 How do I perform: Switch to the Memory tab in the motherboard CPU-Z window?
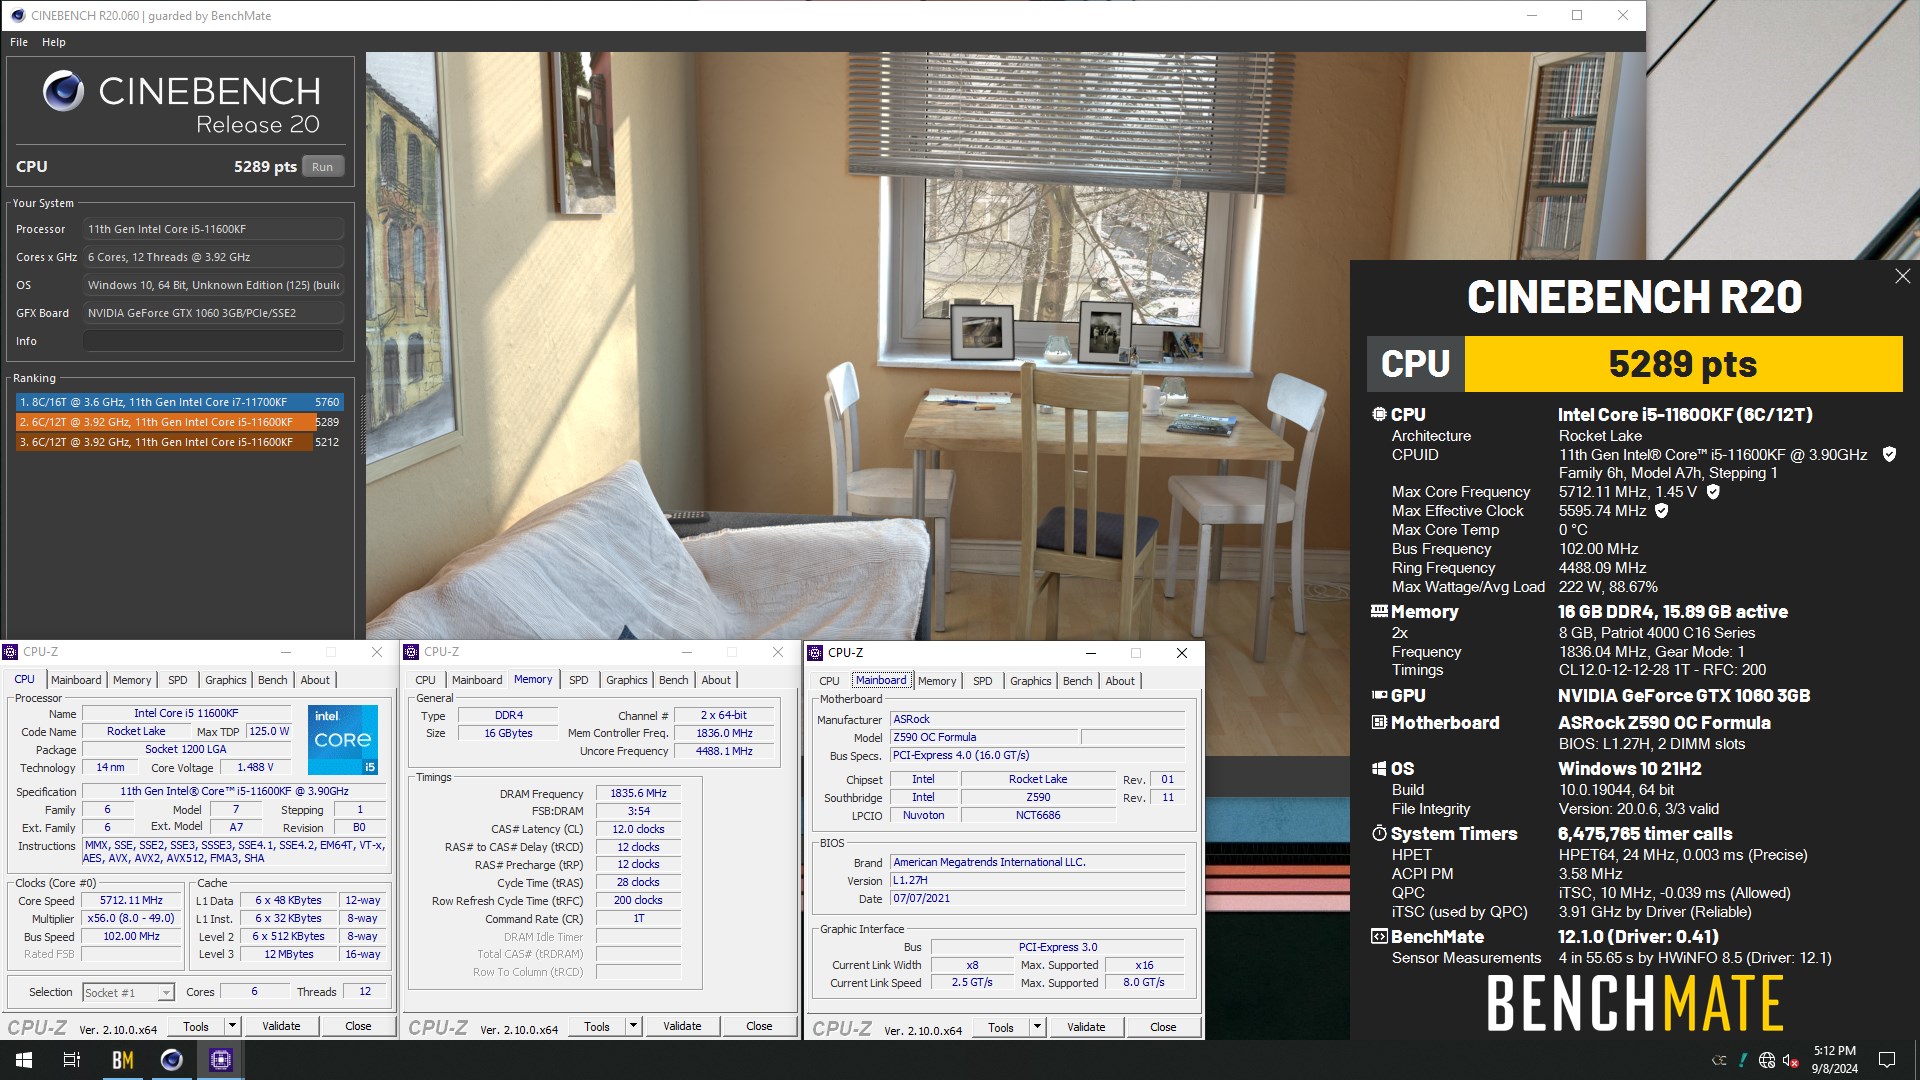(x=937, y=681)
